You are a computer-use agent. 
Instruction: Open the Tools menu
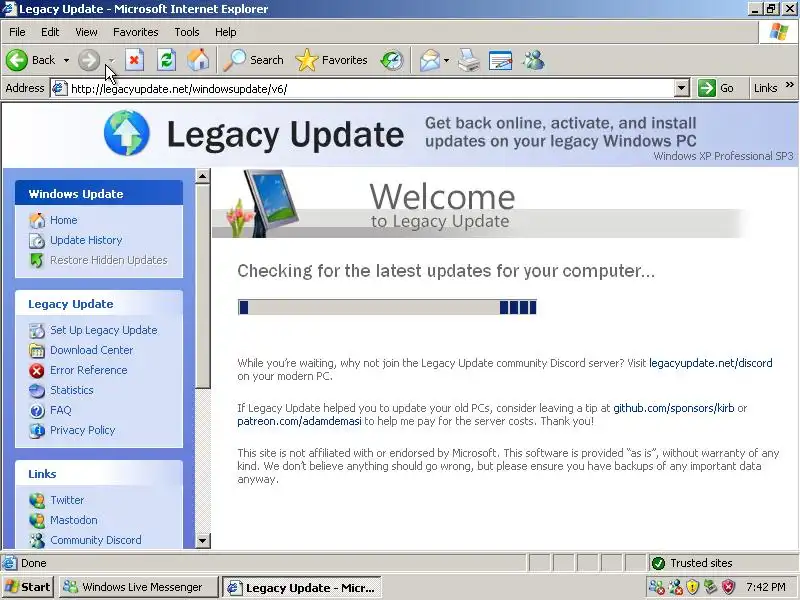pyautogui.click(x=187, y=32)
